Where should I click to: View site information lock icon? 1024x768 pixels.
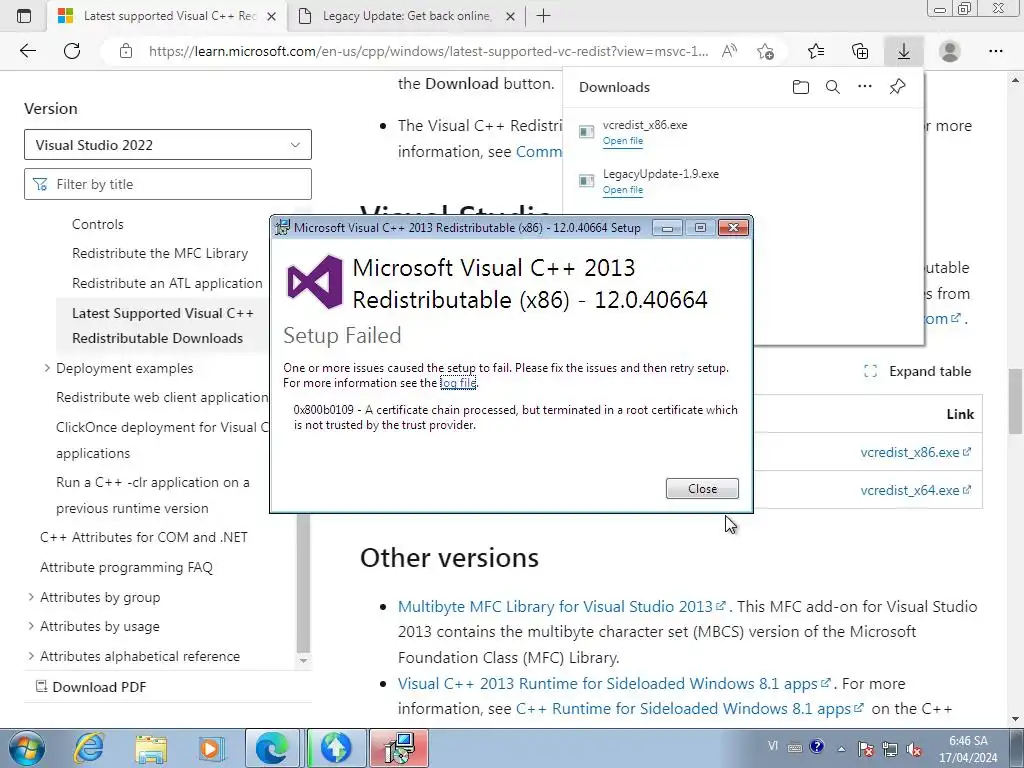[126, 51]
